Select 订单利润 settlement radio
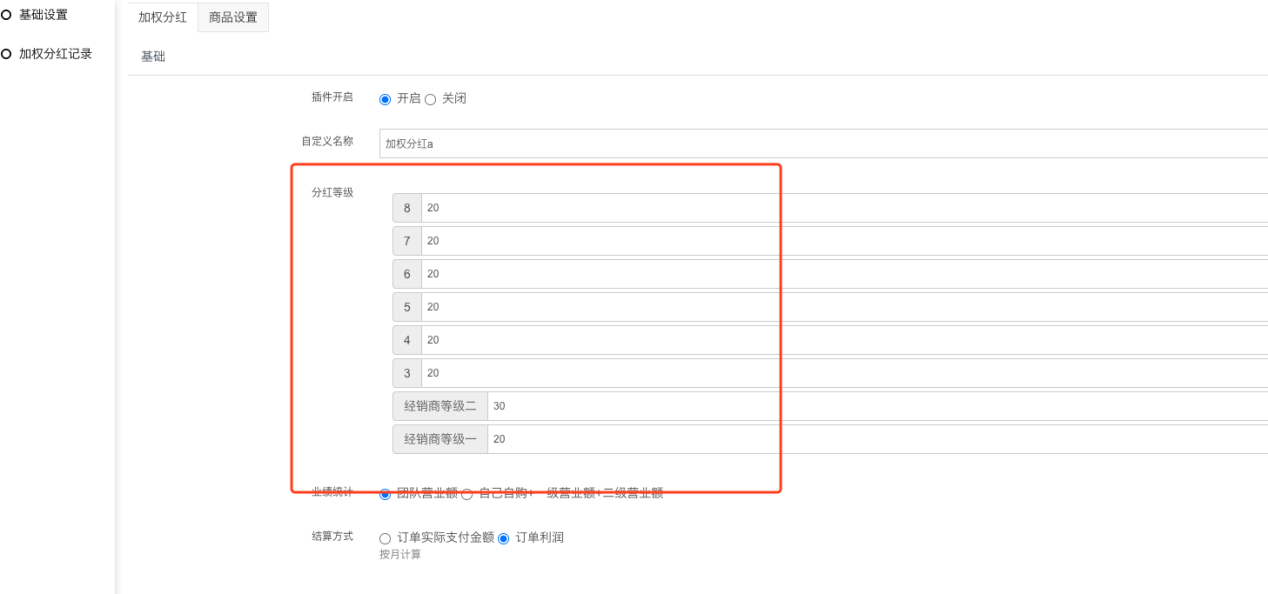Screen dimensions: 1268x594 click(504, 538)
